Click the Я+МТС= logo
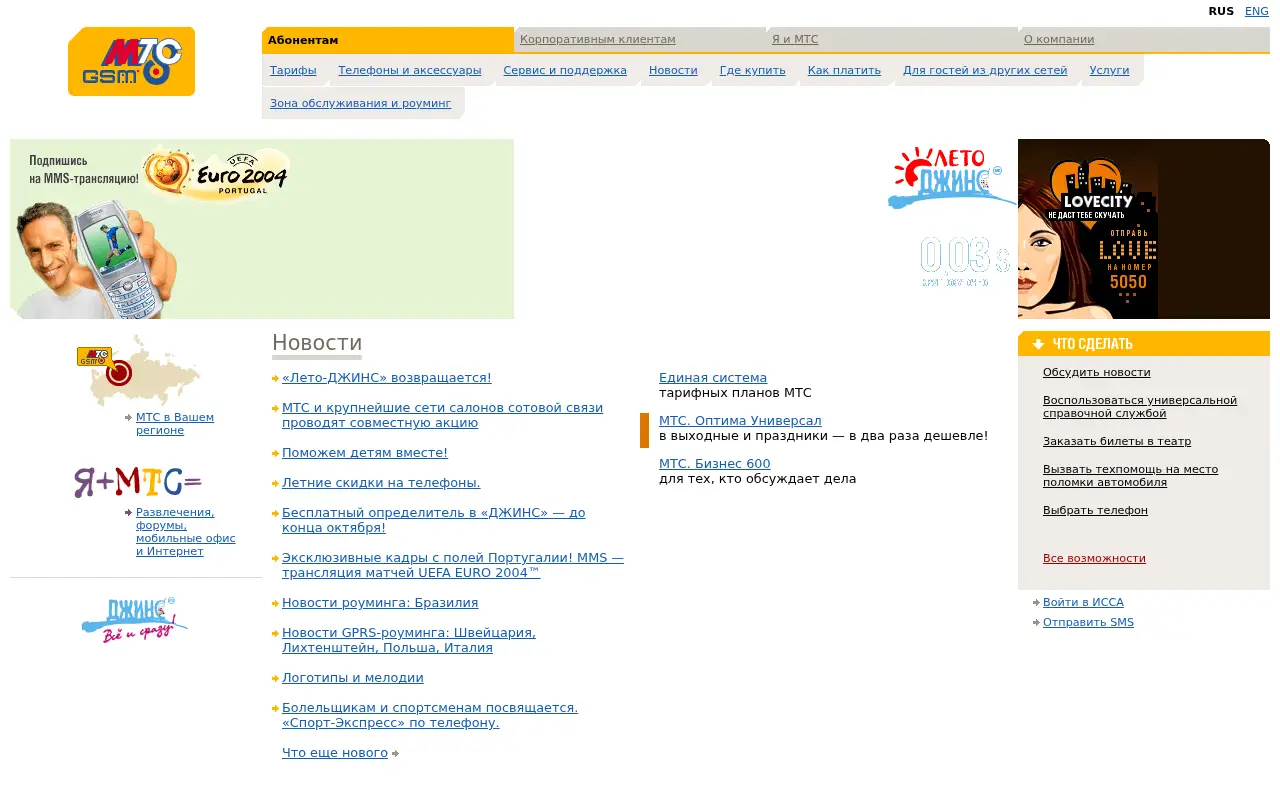This screenshot has height=800, width=1280. (x=137, y=482)
